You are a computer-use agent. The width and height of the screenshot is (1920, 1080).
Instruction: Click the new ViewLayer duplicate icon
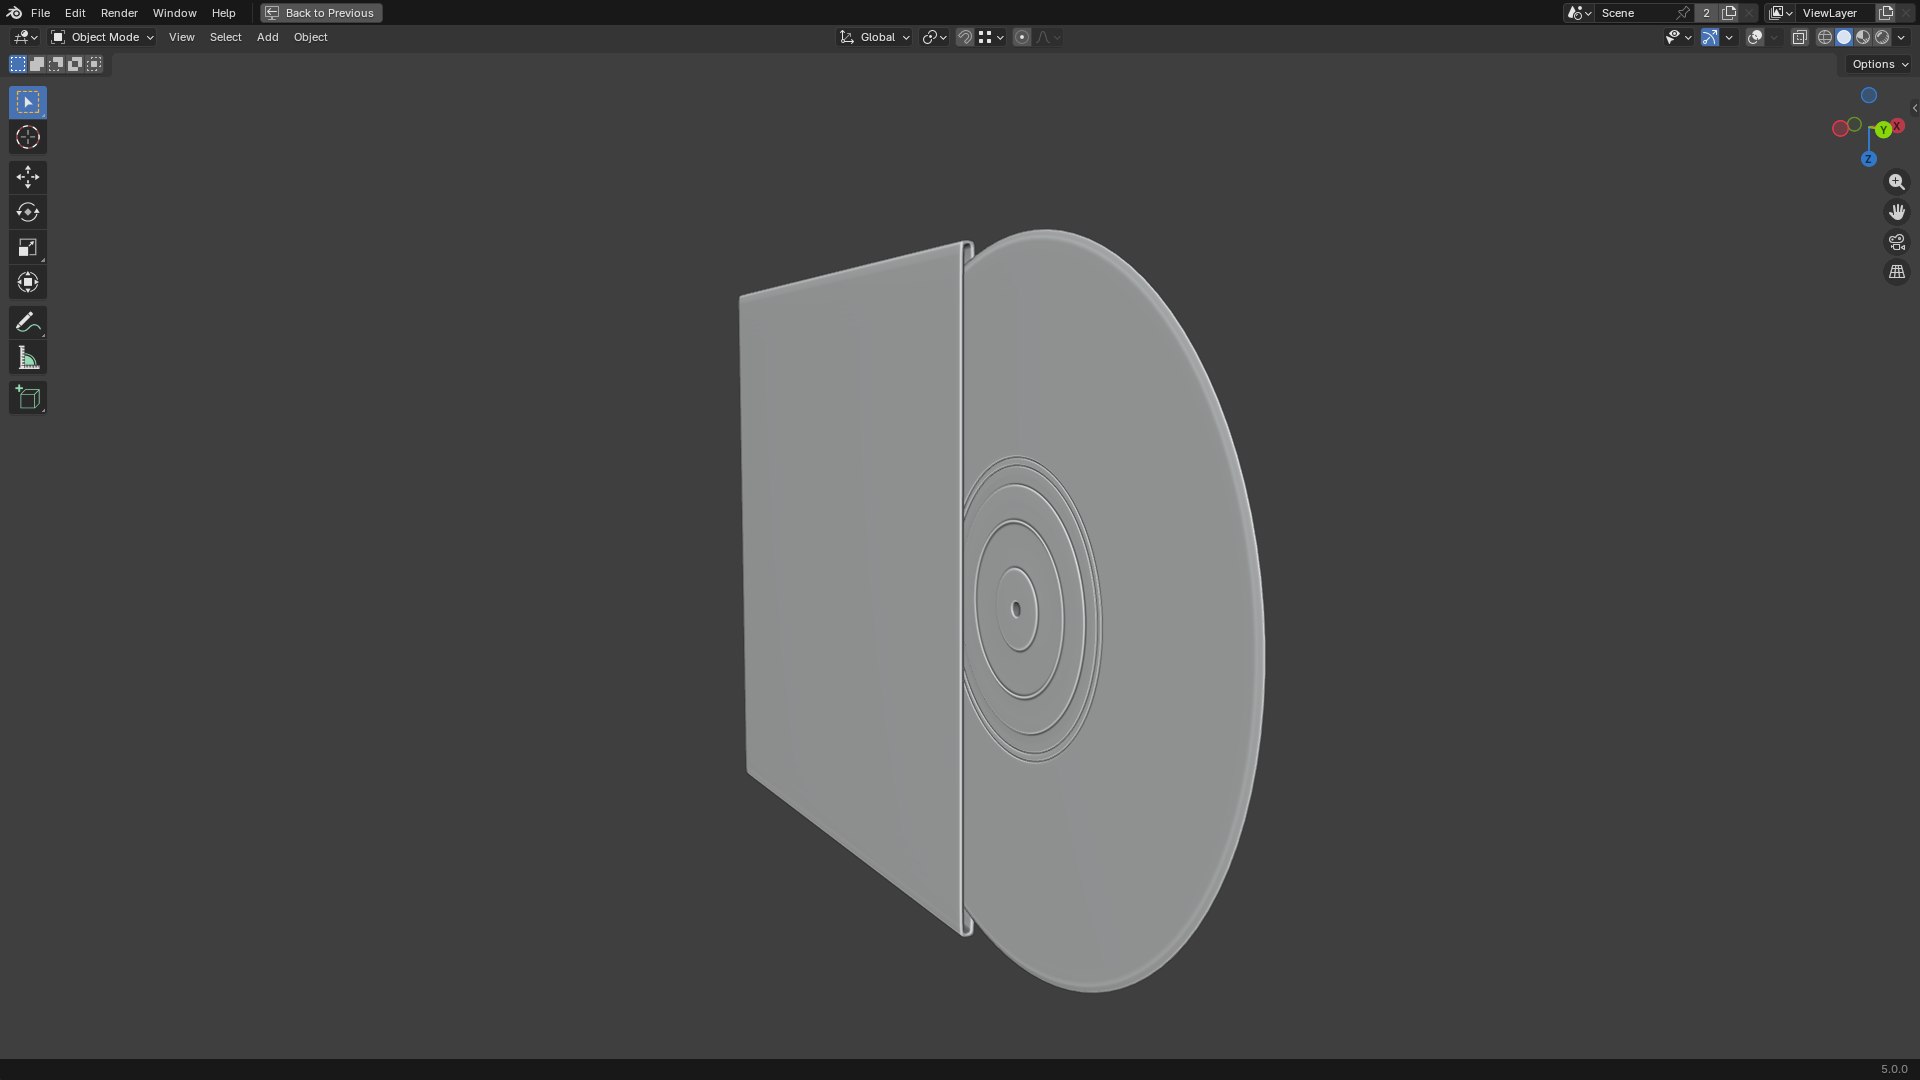coord(1886,13)
